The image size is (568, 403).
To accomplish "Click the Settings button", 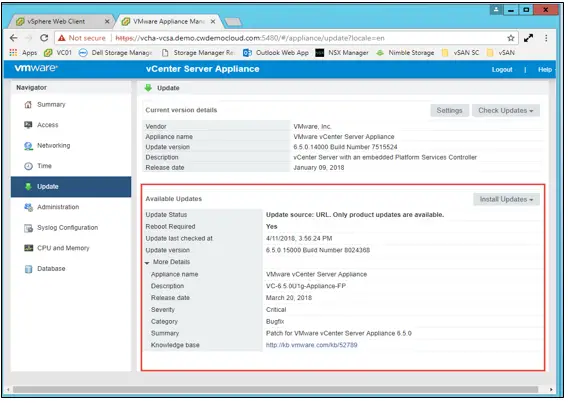I will coord(450,111).
